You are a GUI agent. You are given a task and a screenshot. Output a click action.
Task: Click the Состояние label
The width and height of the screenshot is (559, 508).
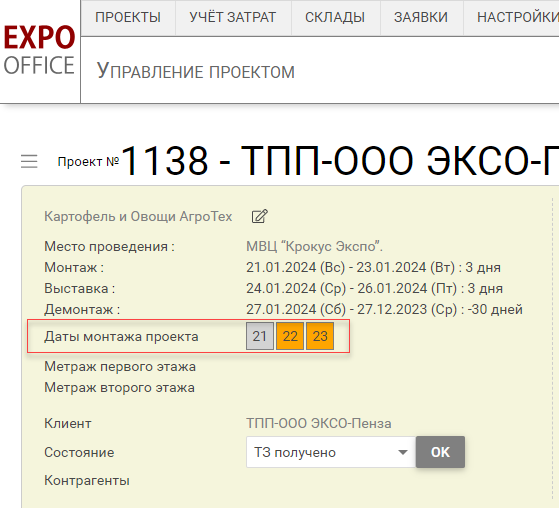click(x=79, y=452)
